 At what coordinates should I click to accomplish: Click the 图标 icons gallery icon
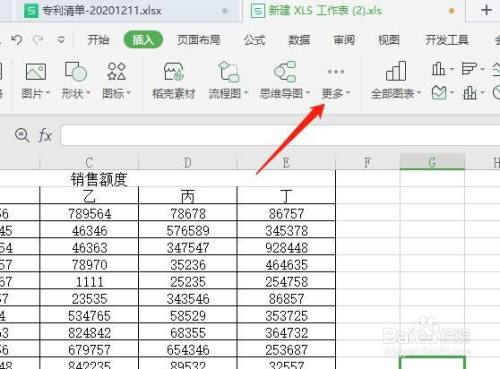[116, 71]
